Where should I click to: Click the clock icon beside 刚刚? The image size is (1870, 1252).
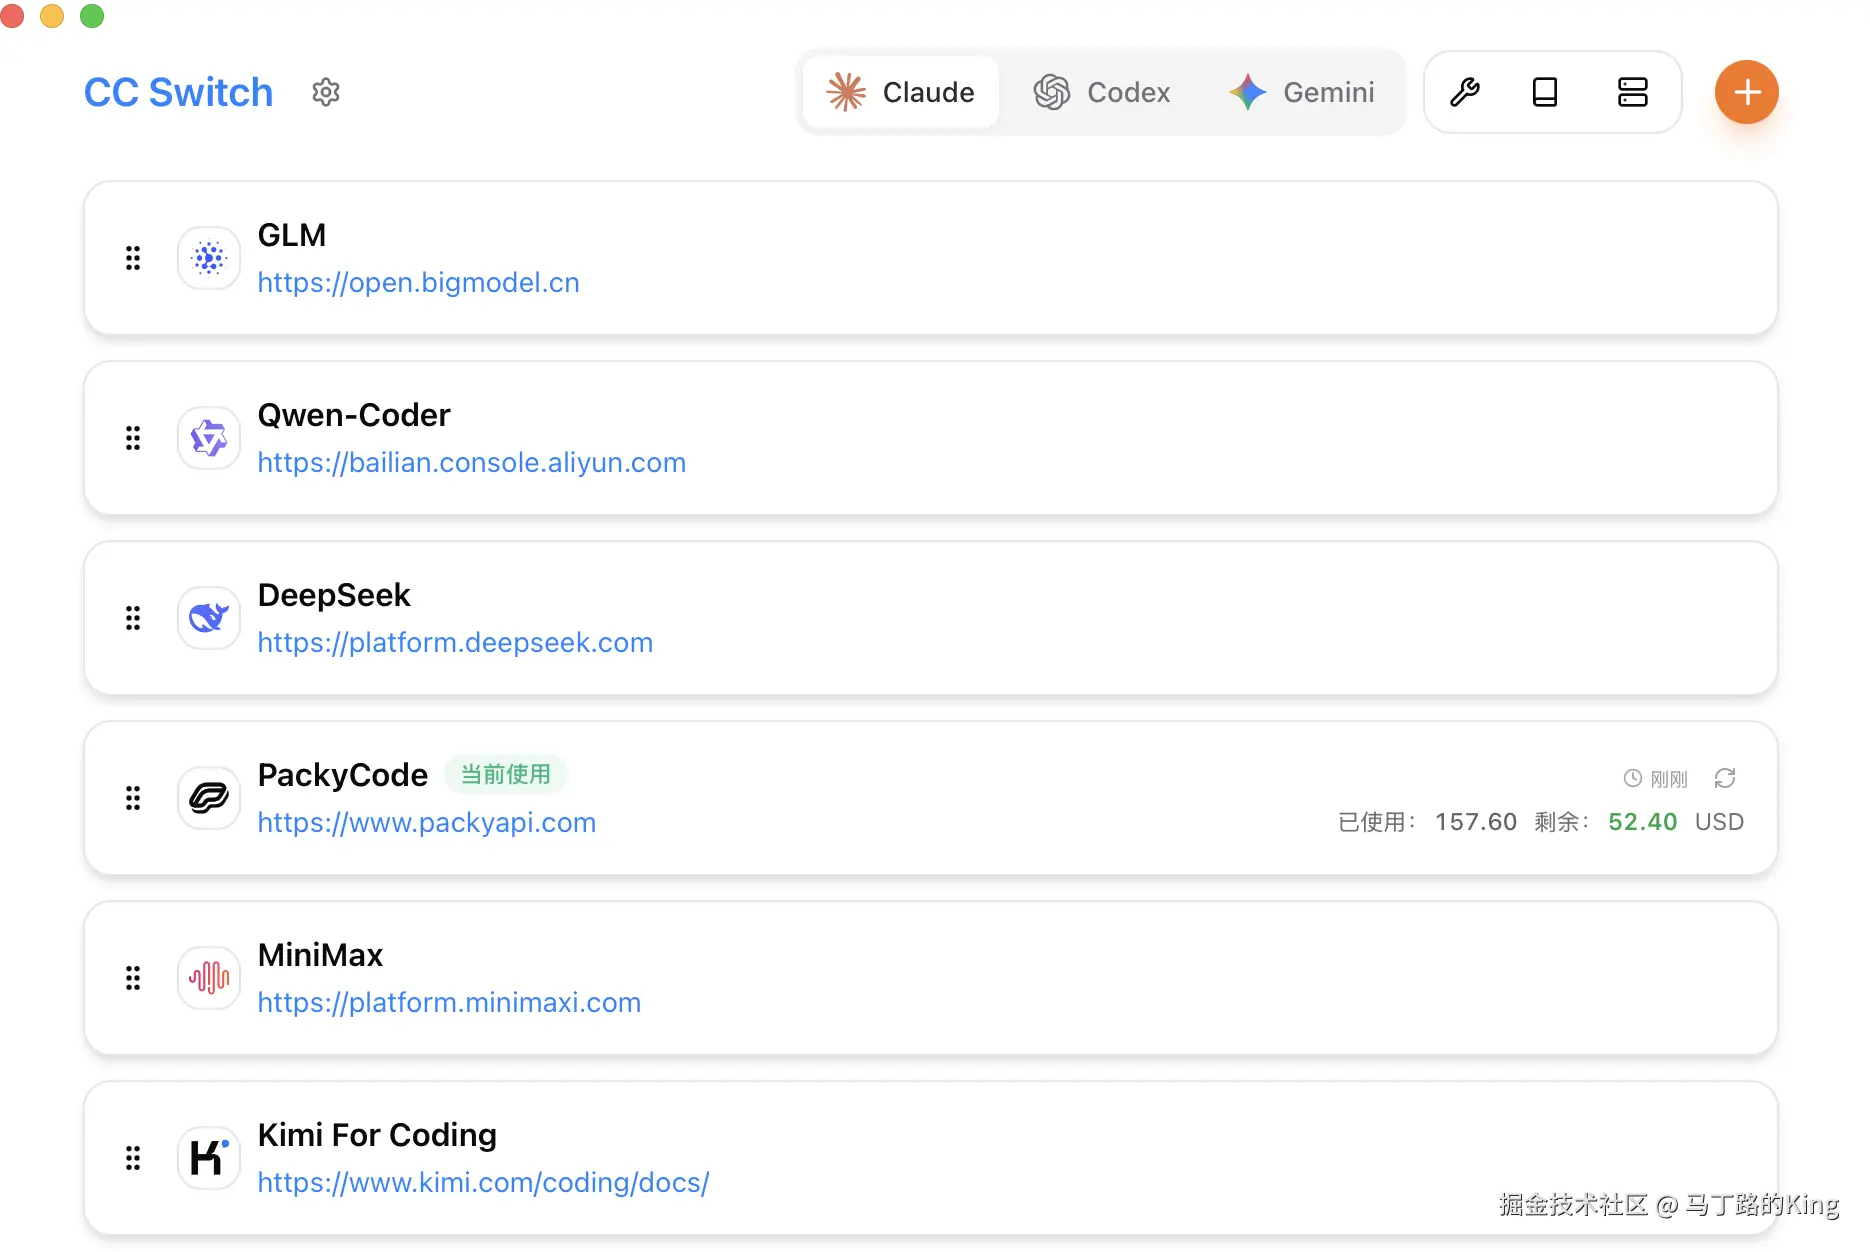[x=1633, y=778]
